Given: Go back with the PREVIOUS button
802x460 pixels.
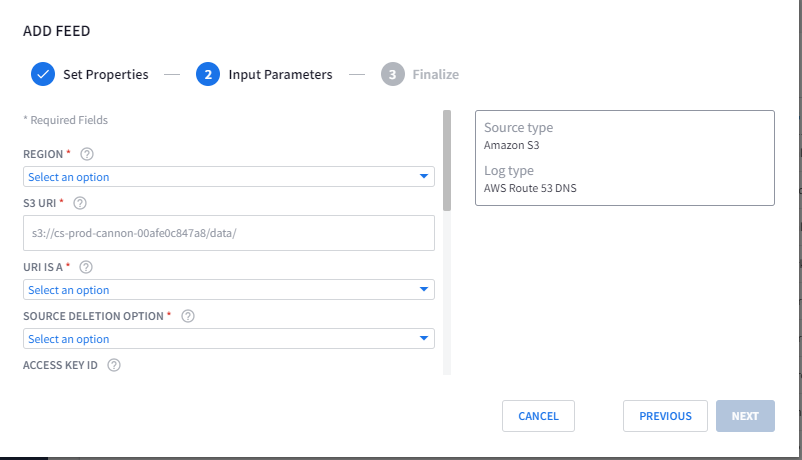Looking at the screenshot, I should coord(665,416).
